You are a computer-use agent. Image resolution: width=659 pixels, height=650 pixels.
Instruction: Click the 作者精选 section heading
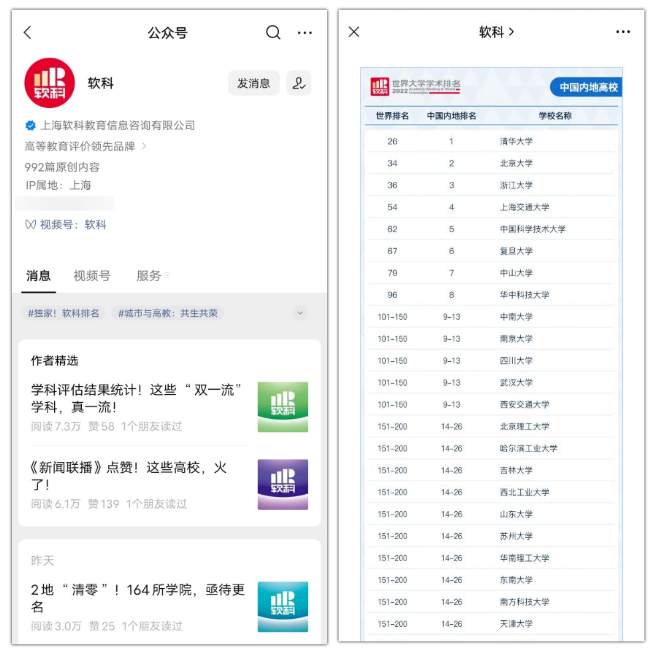pyautogui.click(x=55, y=361)
